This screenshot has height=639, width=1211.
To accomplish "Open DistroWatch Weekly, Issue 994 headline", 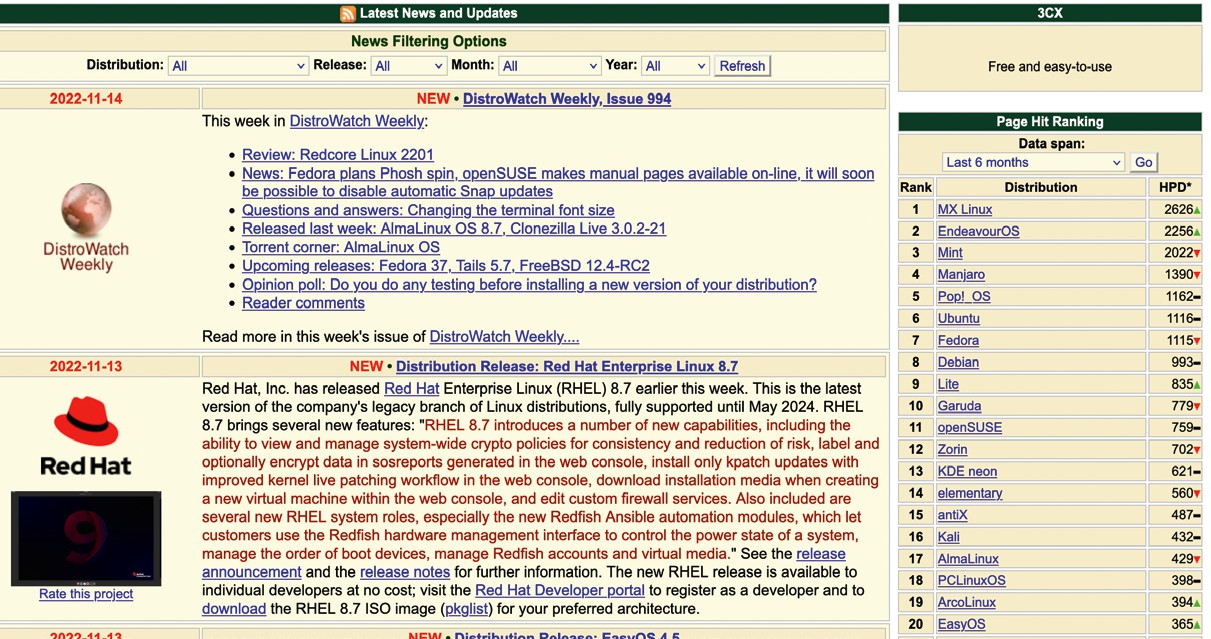I will pos(566,99).
